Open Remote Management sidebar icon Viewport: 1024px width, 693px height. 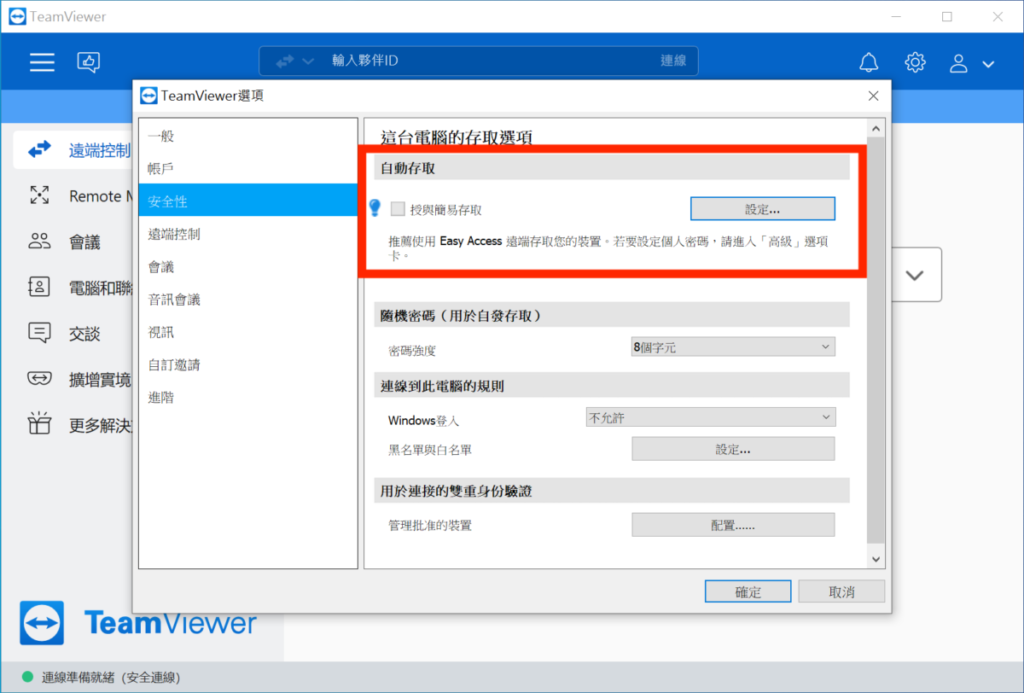(39, 195)
